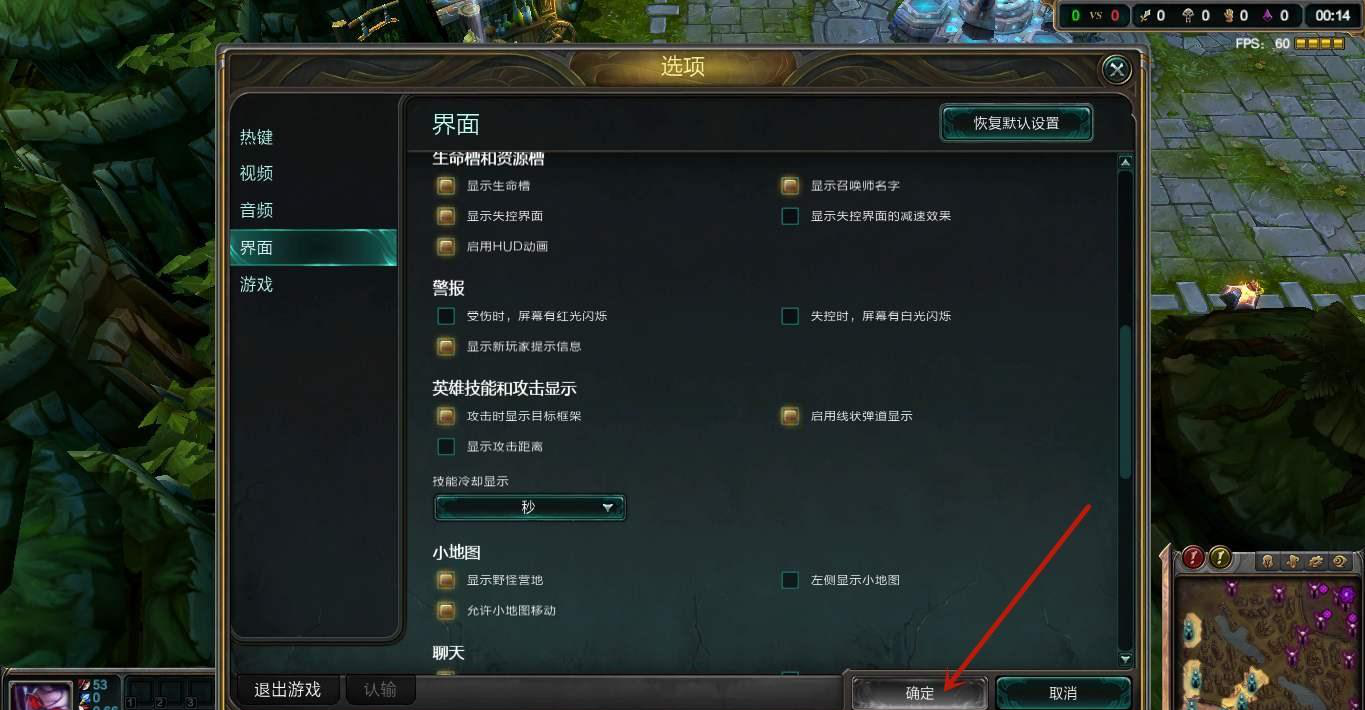Disable the 显示生命槽 checkbox
Image resolution: width=1365 pixels, height=710 pixels.
(x=446, y=186)
